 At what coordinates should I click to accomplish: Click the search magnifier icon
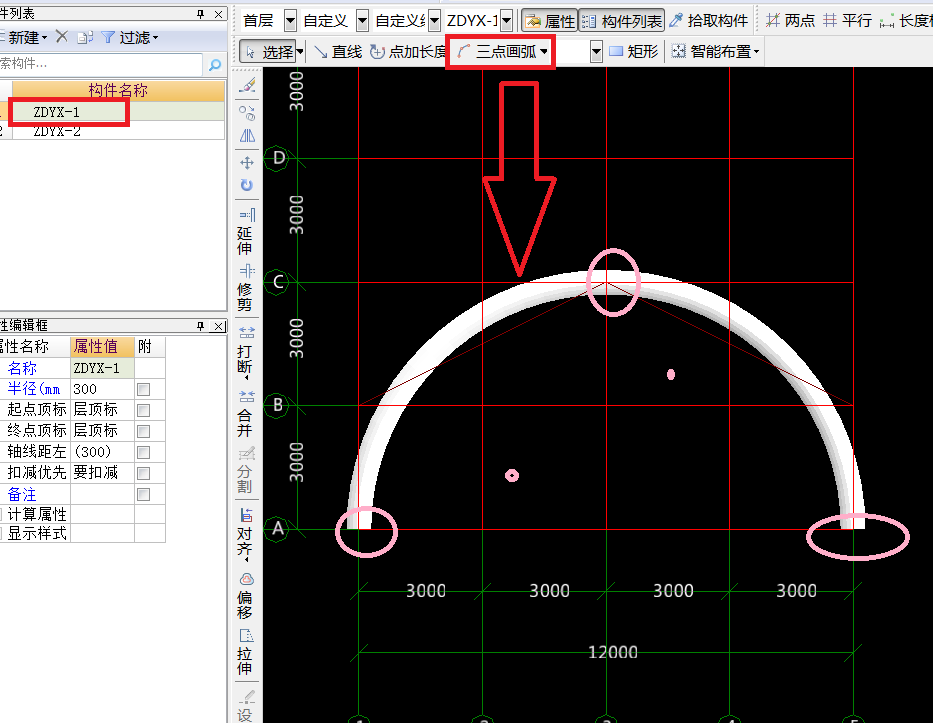pos(215,64)
